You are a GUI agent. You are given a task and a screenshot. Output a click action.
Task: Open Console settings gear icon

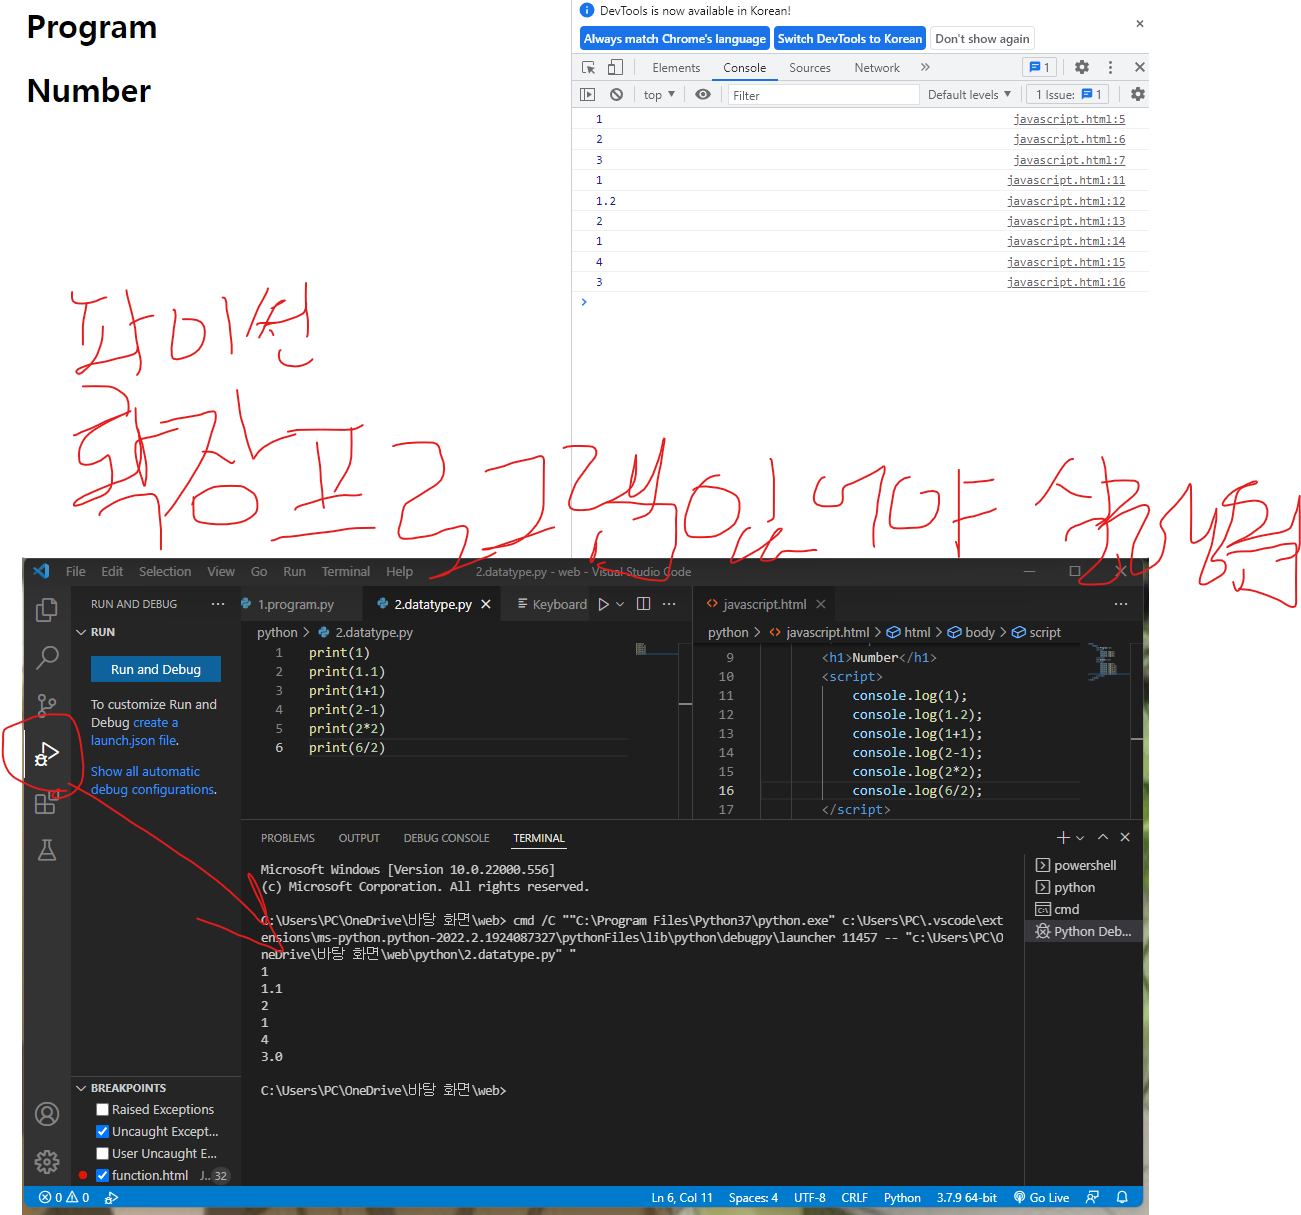(x=1138, y=94)
